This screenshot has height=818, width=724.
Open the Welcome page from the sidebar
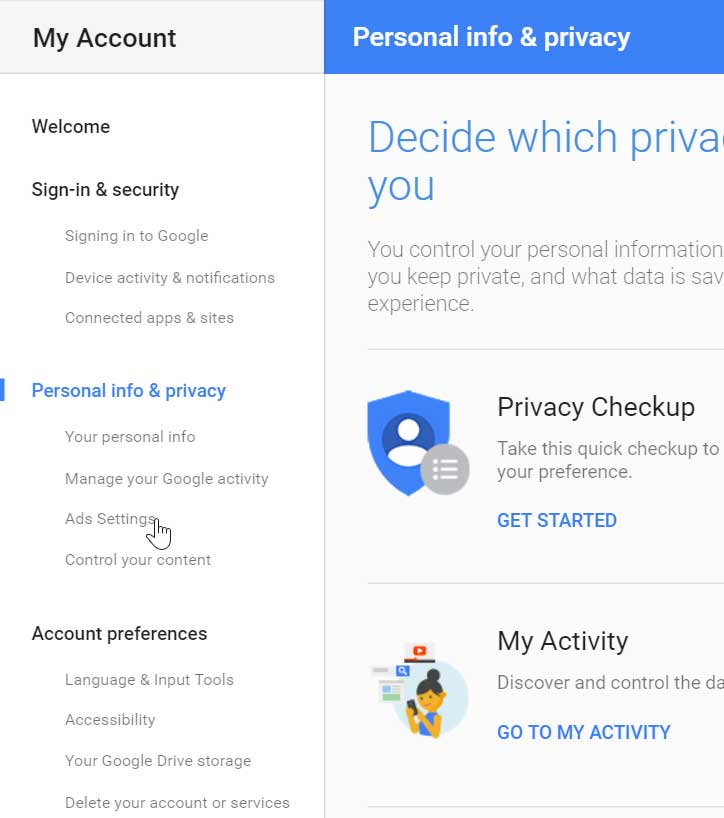70,126
